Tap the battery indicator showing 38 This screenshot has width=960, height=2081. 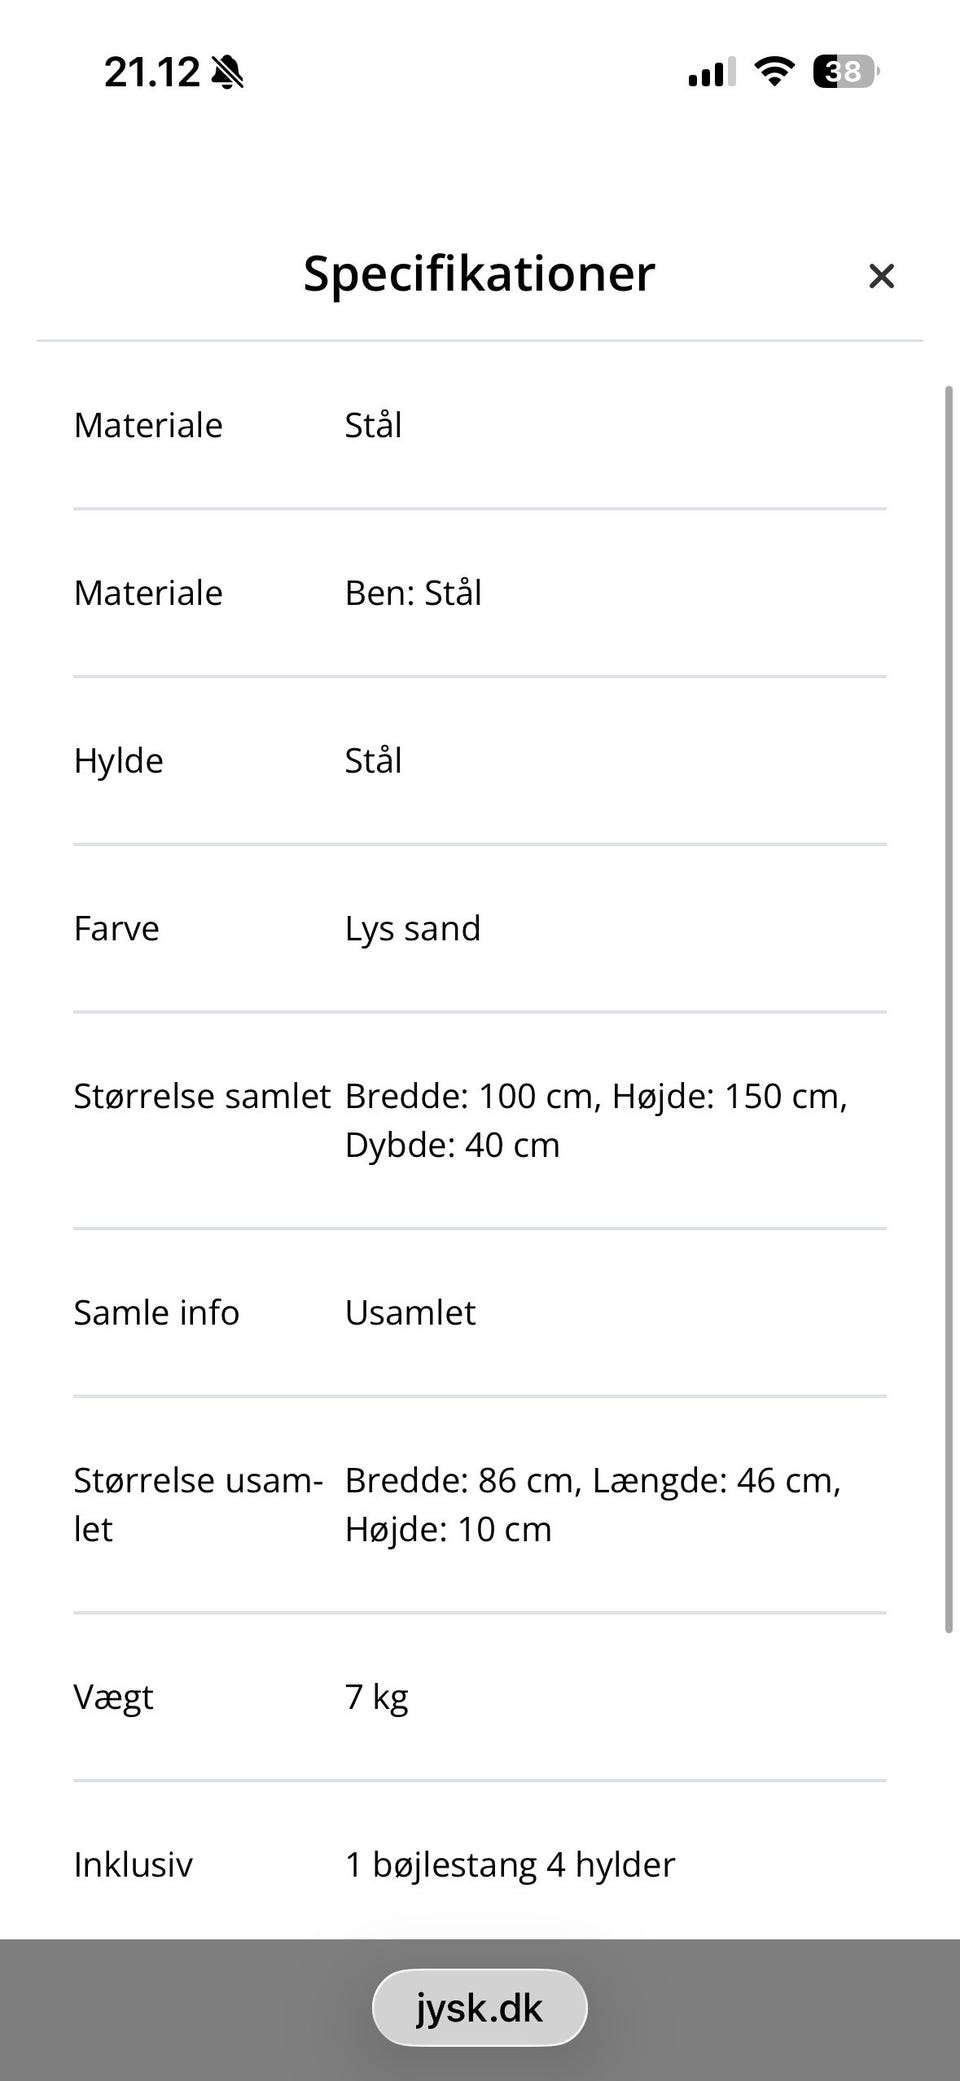coord(843,70)
